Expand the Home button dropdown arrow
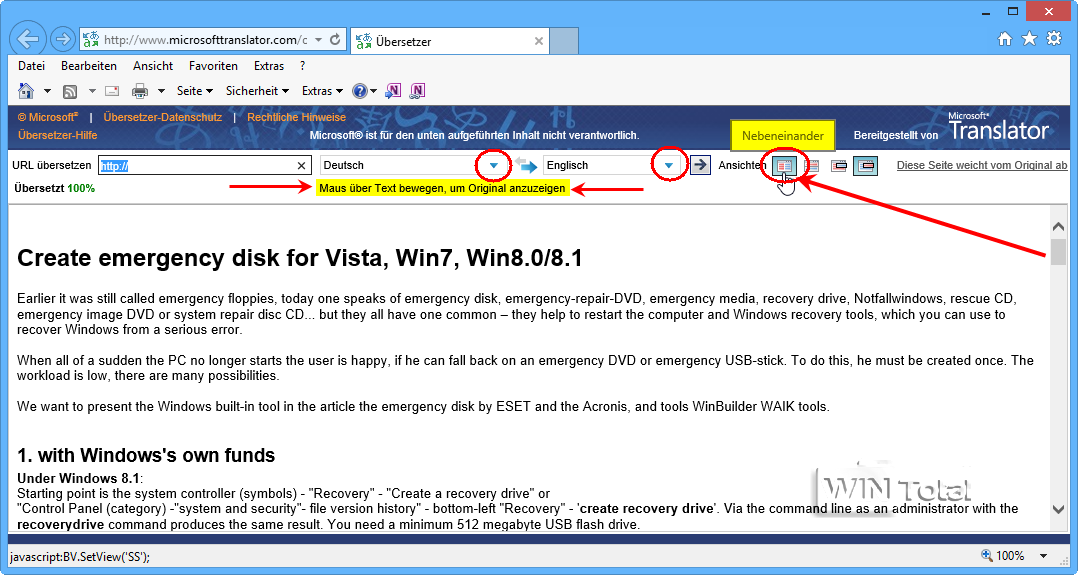Viewport: 1078px width, 575px height. [47, 91]
